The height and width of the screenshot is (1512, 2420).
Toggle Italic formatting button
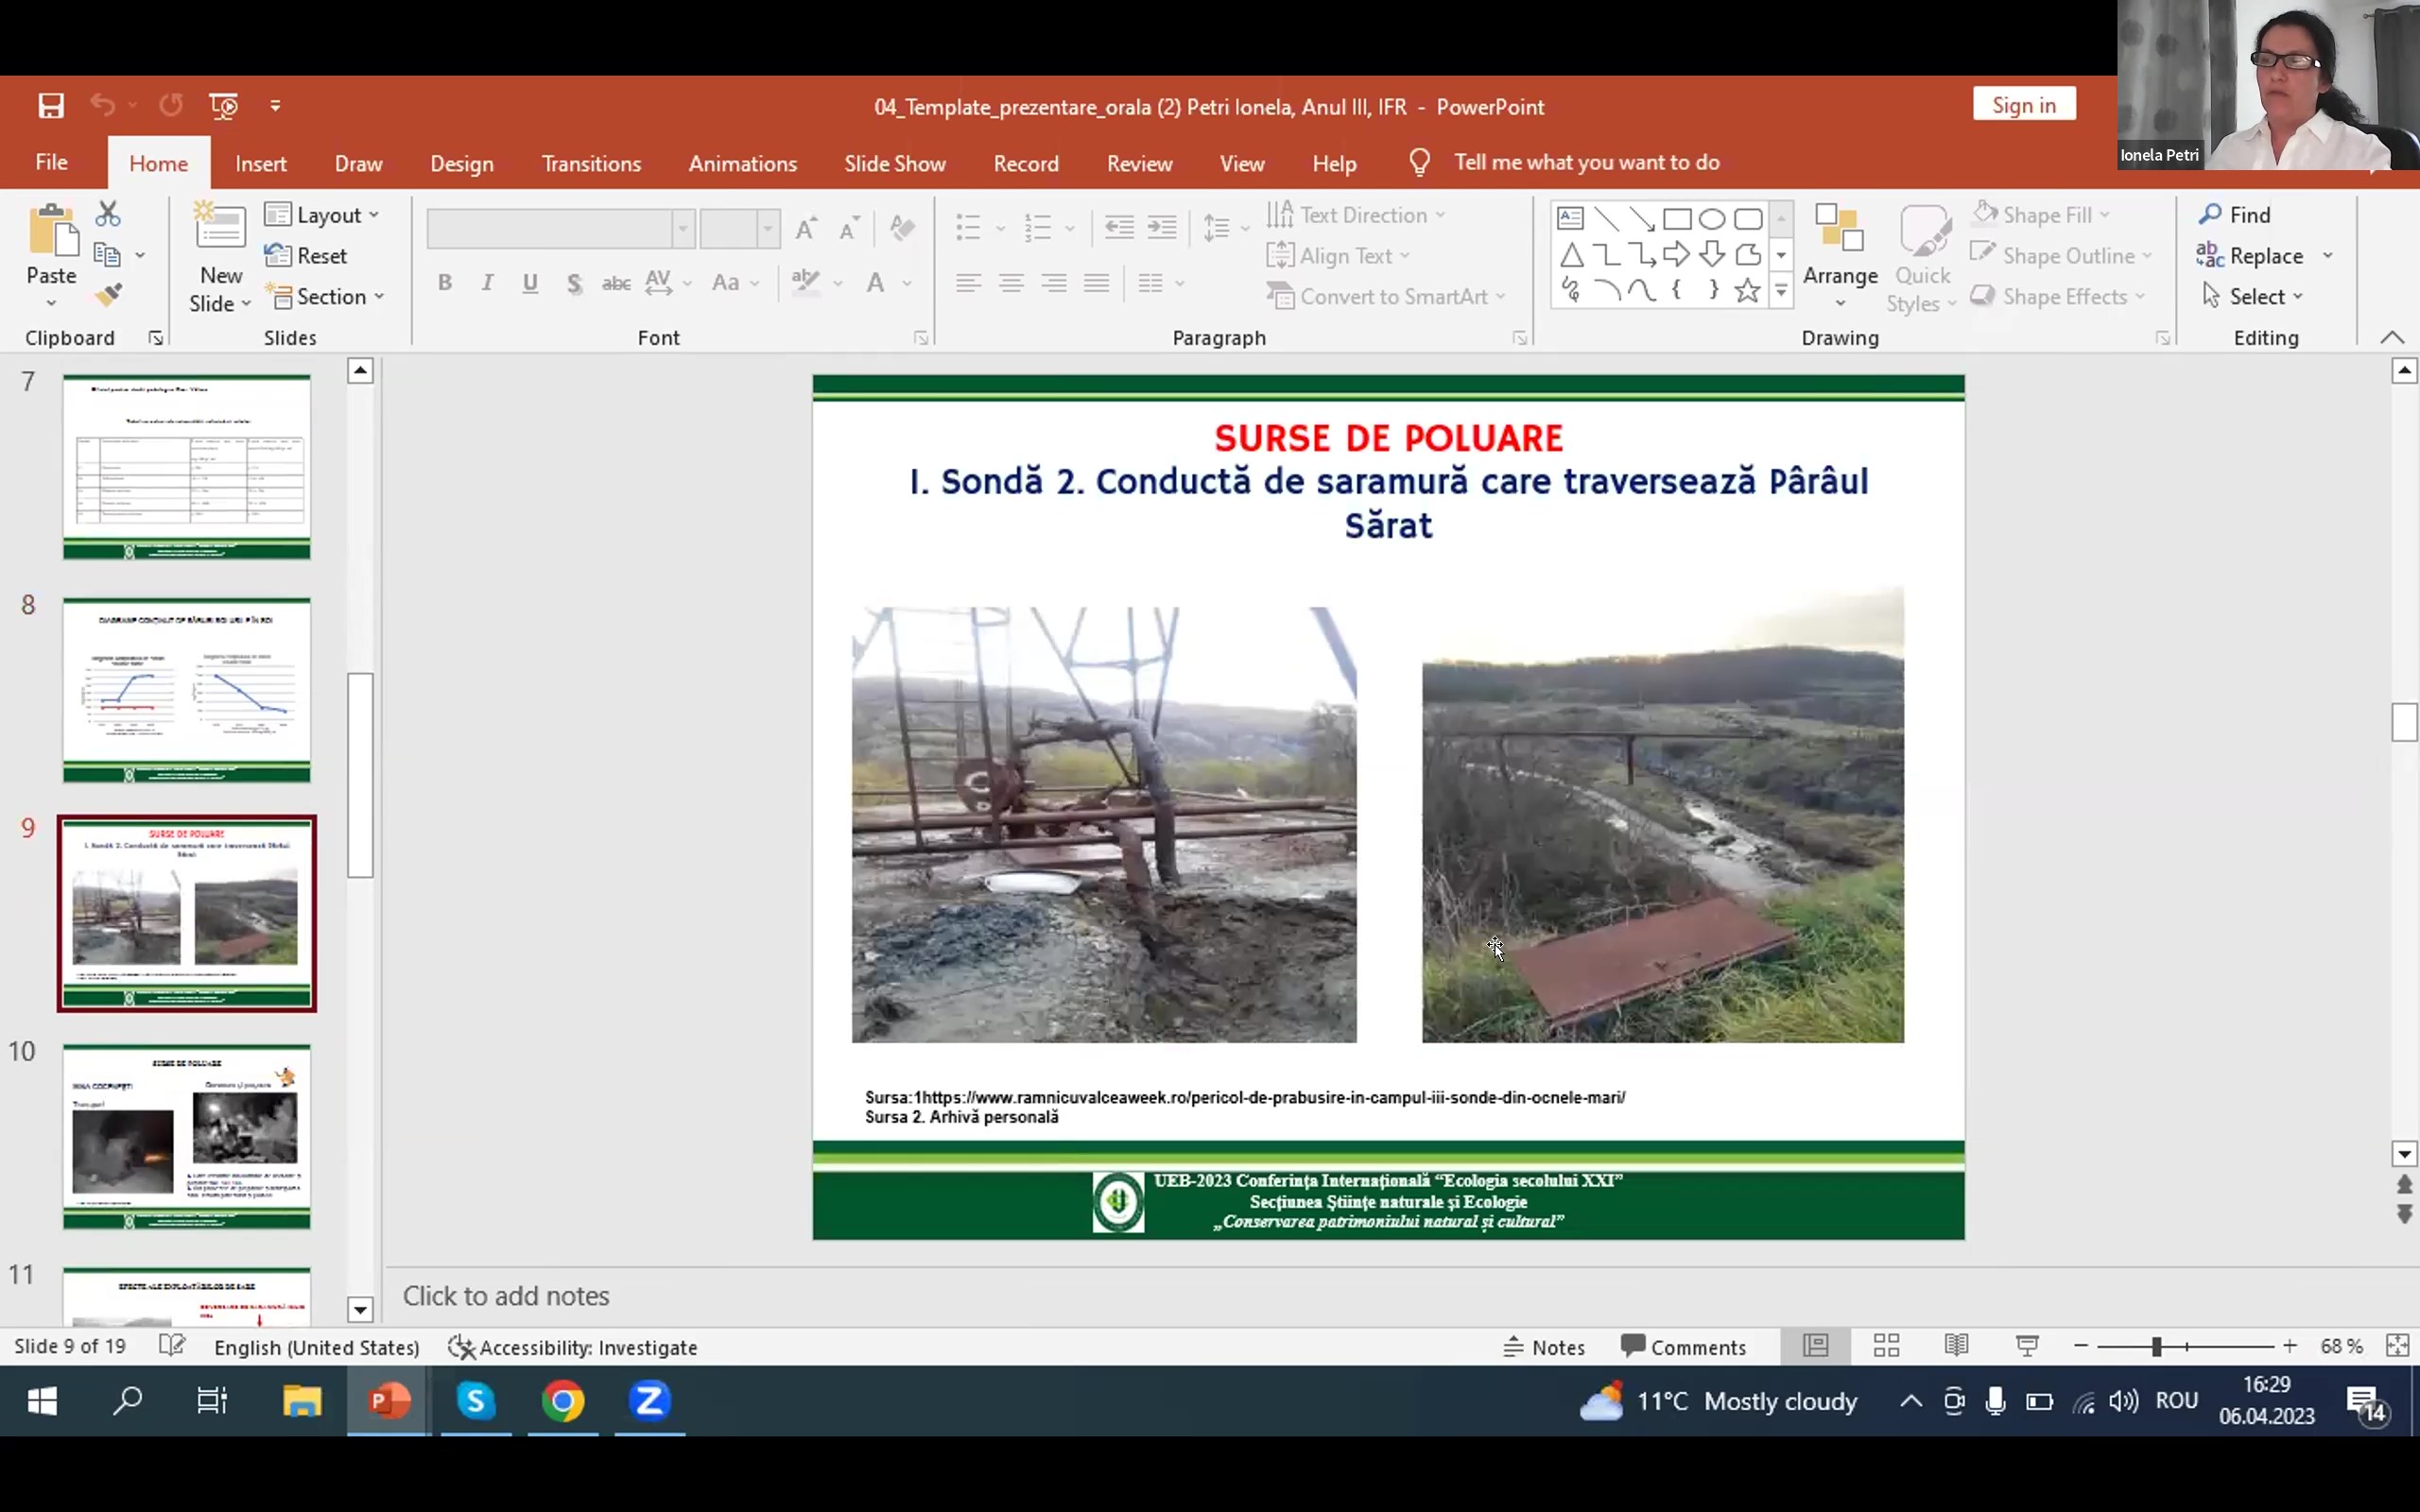pyautogui.click(x=487, y=283)
